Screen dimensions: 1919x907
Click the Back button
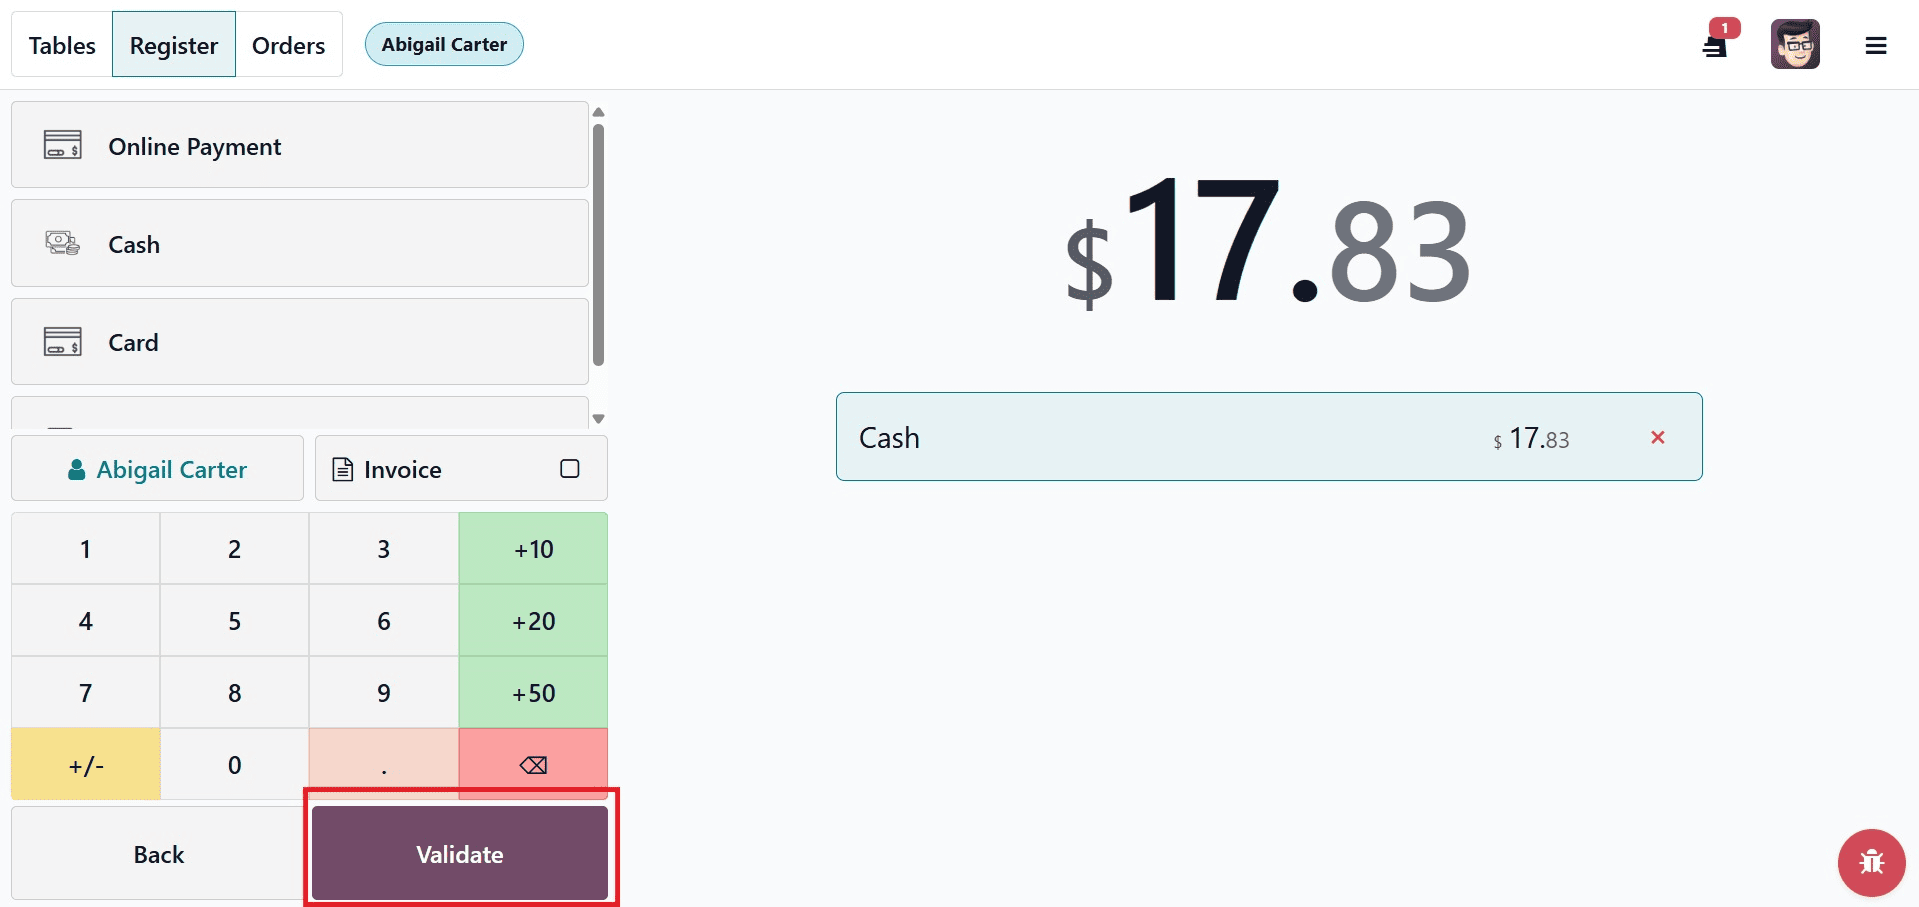click(157, 854)
